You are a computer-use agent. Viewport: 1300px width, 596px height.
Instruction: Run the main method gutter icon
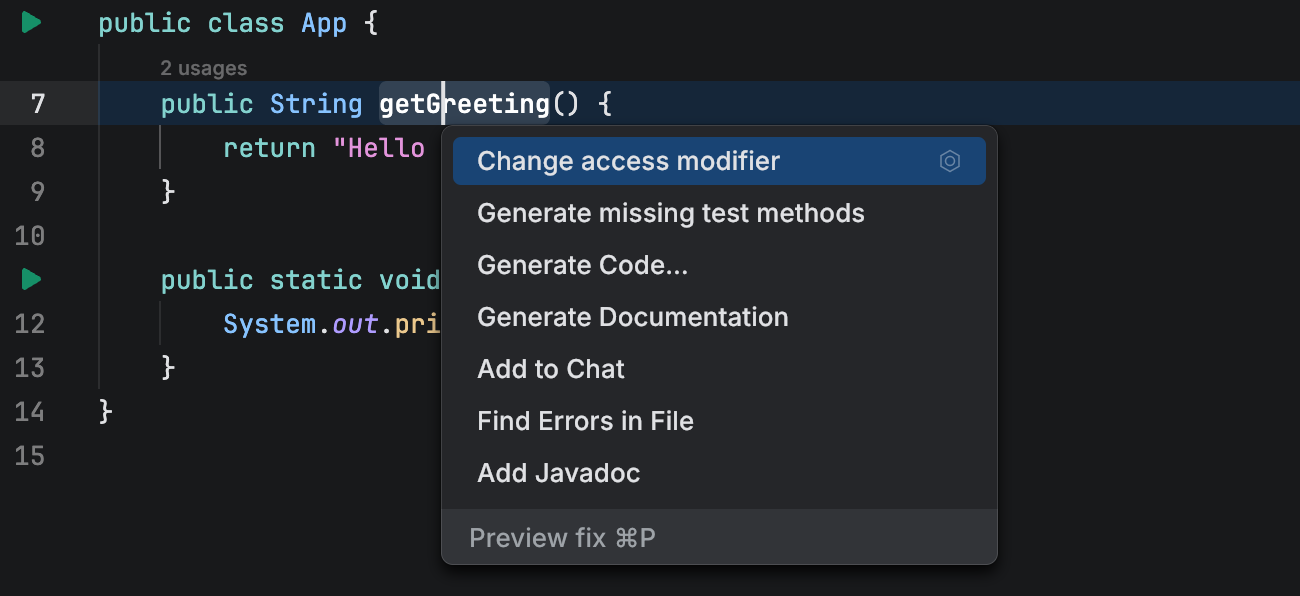click(x=29, y=279)
